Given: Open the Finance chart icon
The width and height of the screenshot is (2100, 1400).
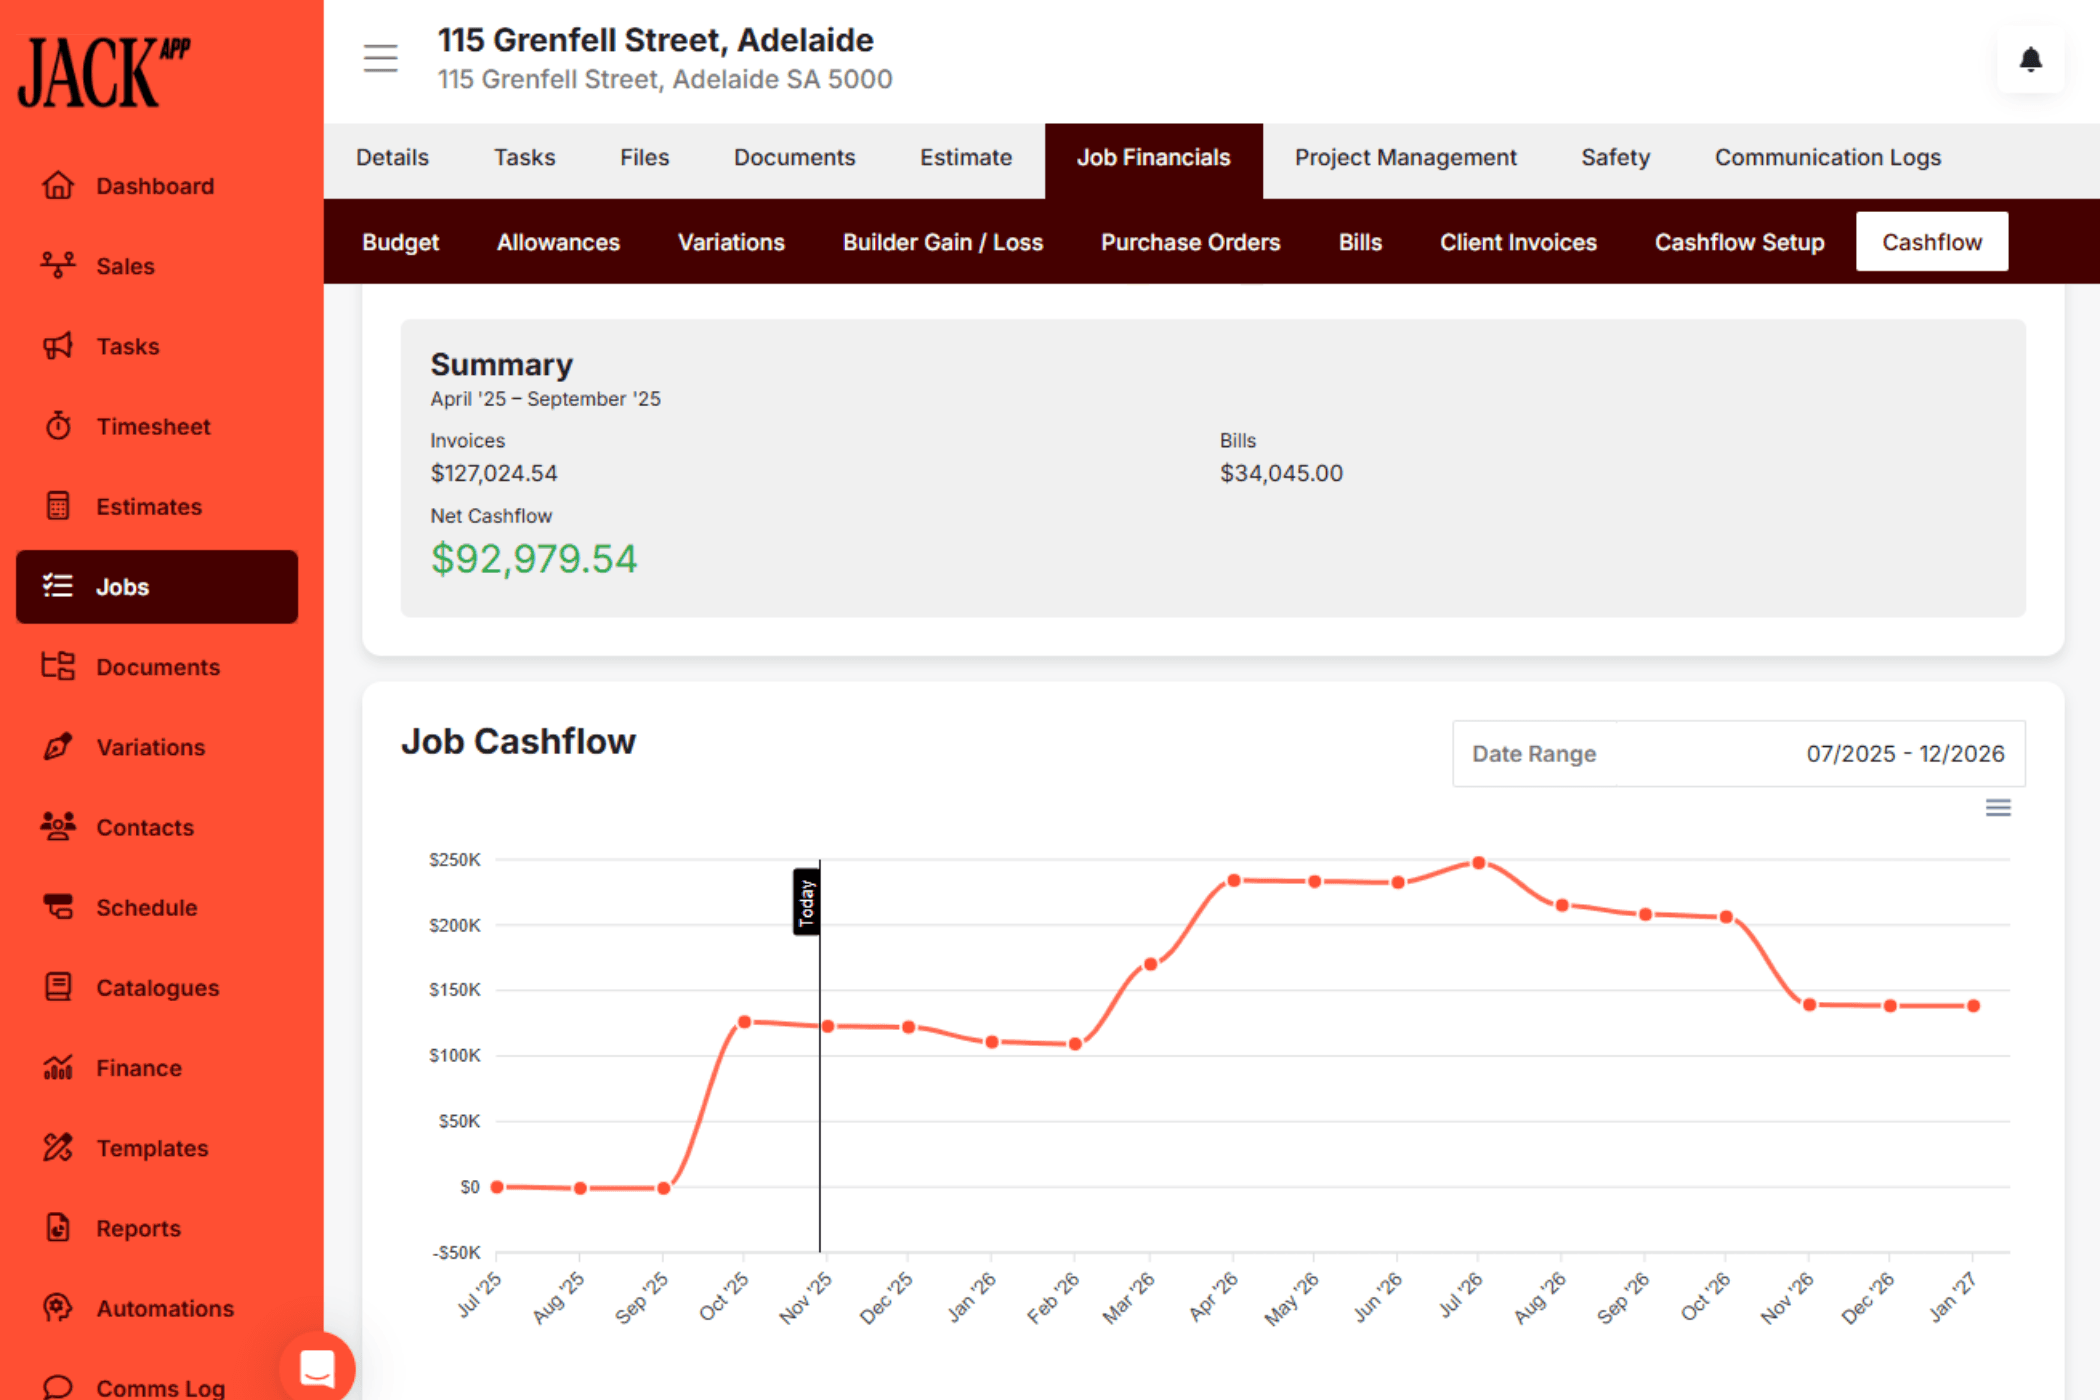Looking at the screenshot, I should (x=58, y=1068).
